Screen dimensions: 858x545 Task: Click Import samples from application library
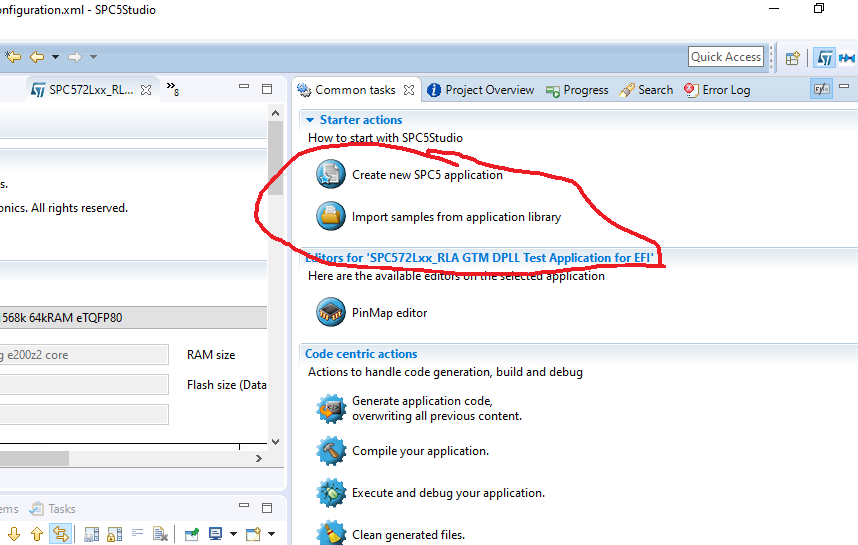456,217
